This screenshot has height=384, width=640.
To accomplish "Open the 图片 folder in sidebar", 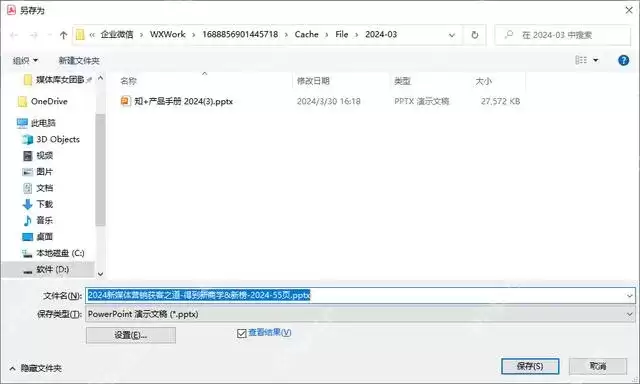I will coord(37,172).
